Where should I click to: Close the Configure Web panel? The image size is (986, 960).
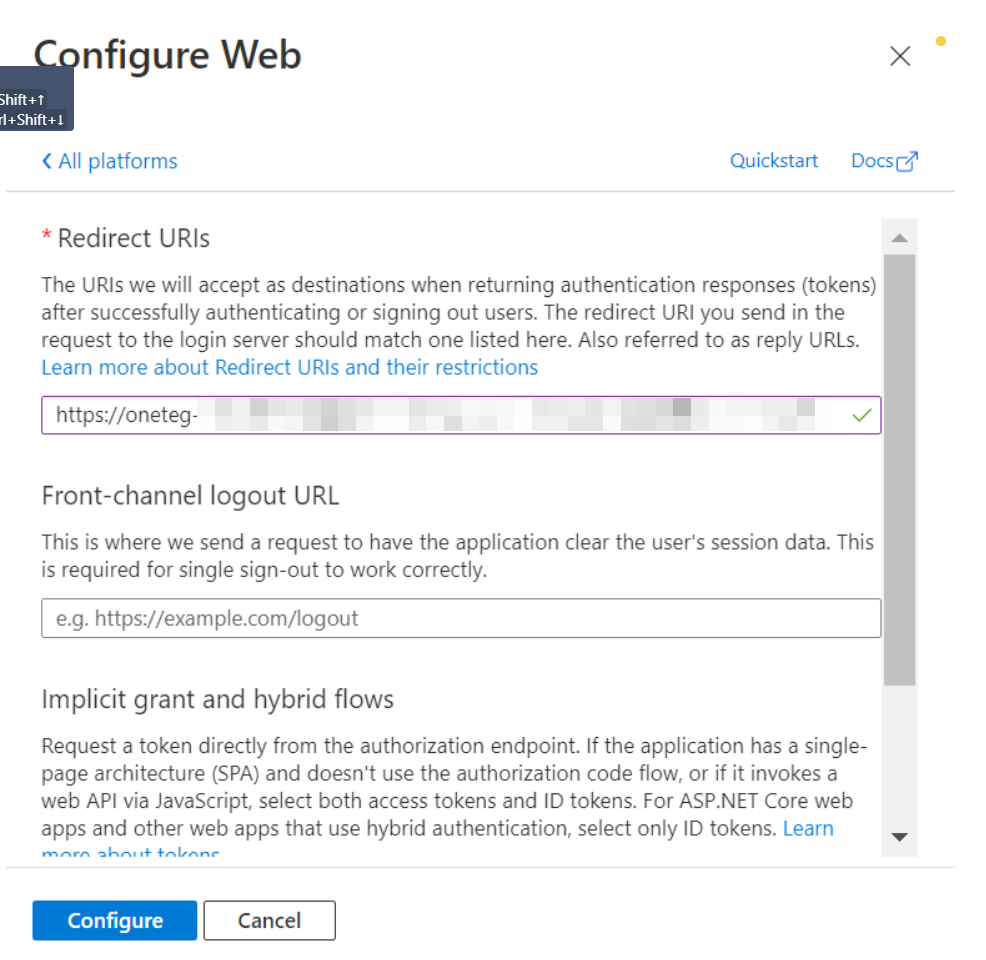[x=900, y=57]
